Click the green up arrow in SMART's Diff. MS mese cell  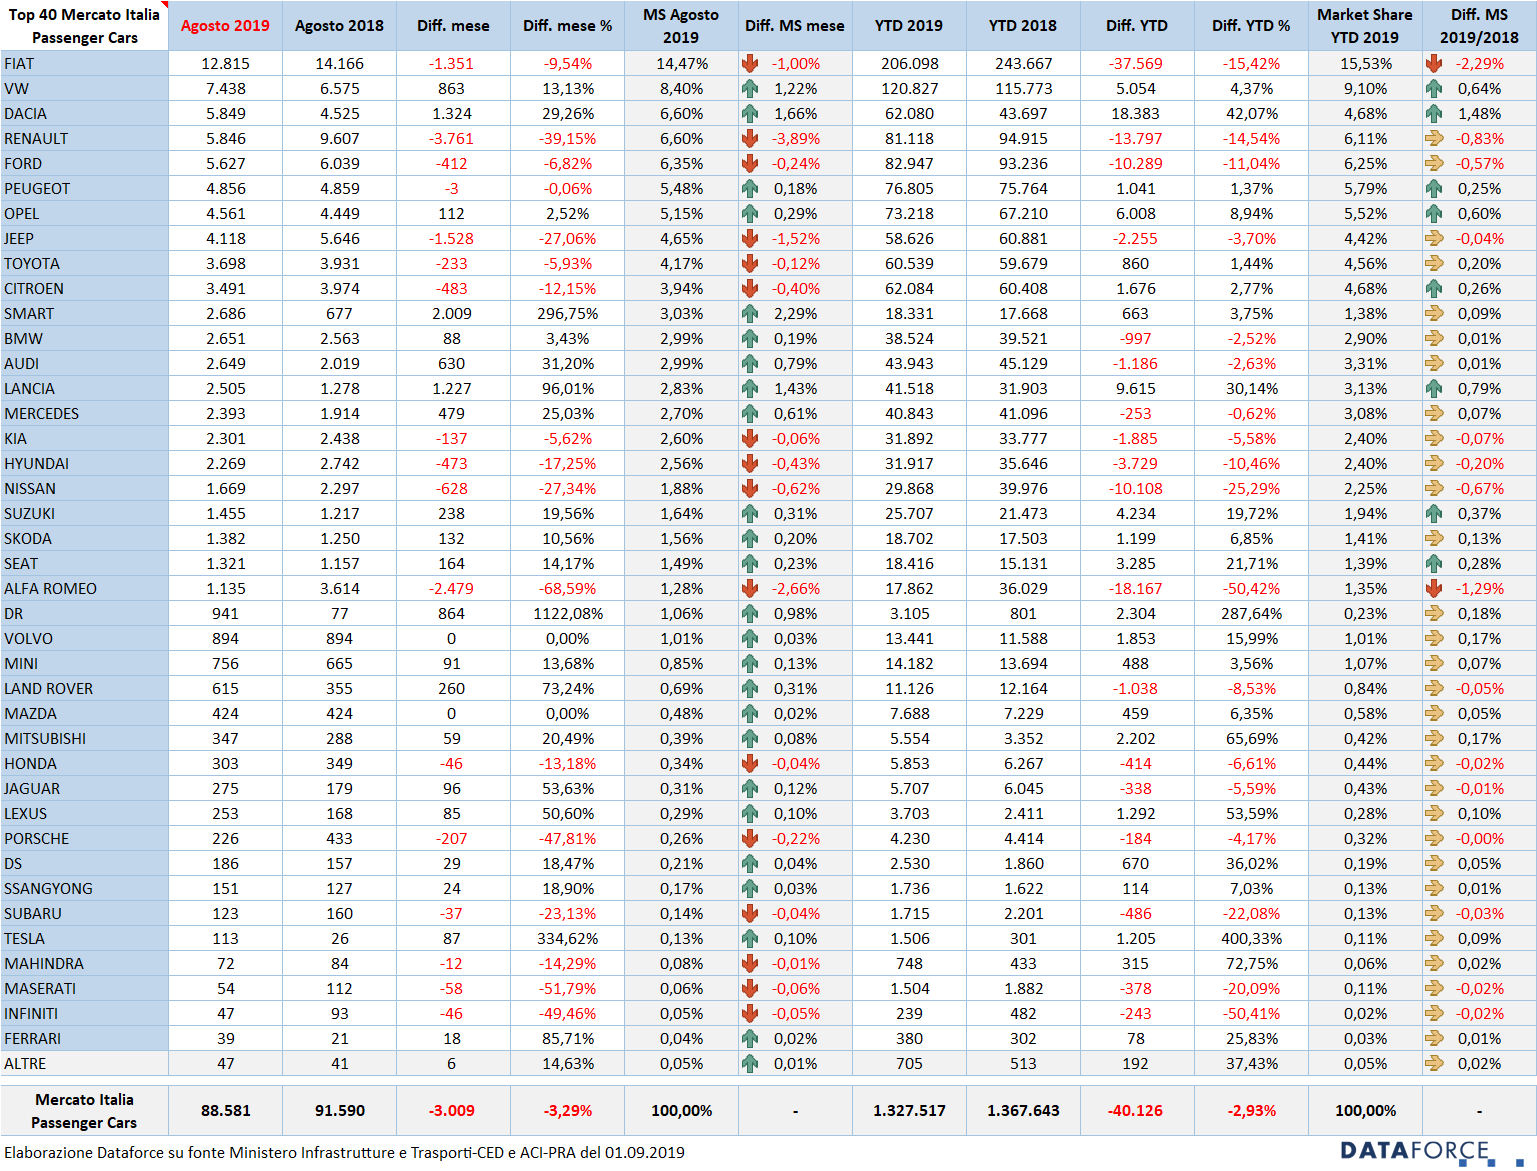pos(750,313)
